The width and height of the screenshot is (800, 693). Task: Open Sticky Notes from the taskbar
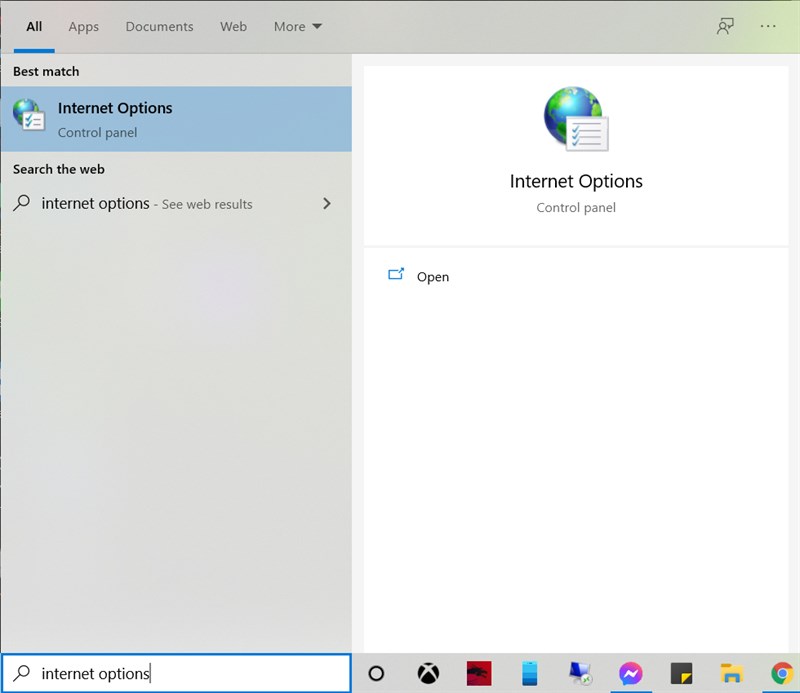point(681,674)
